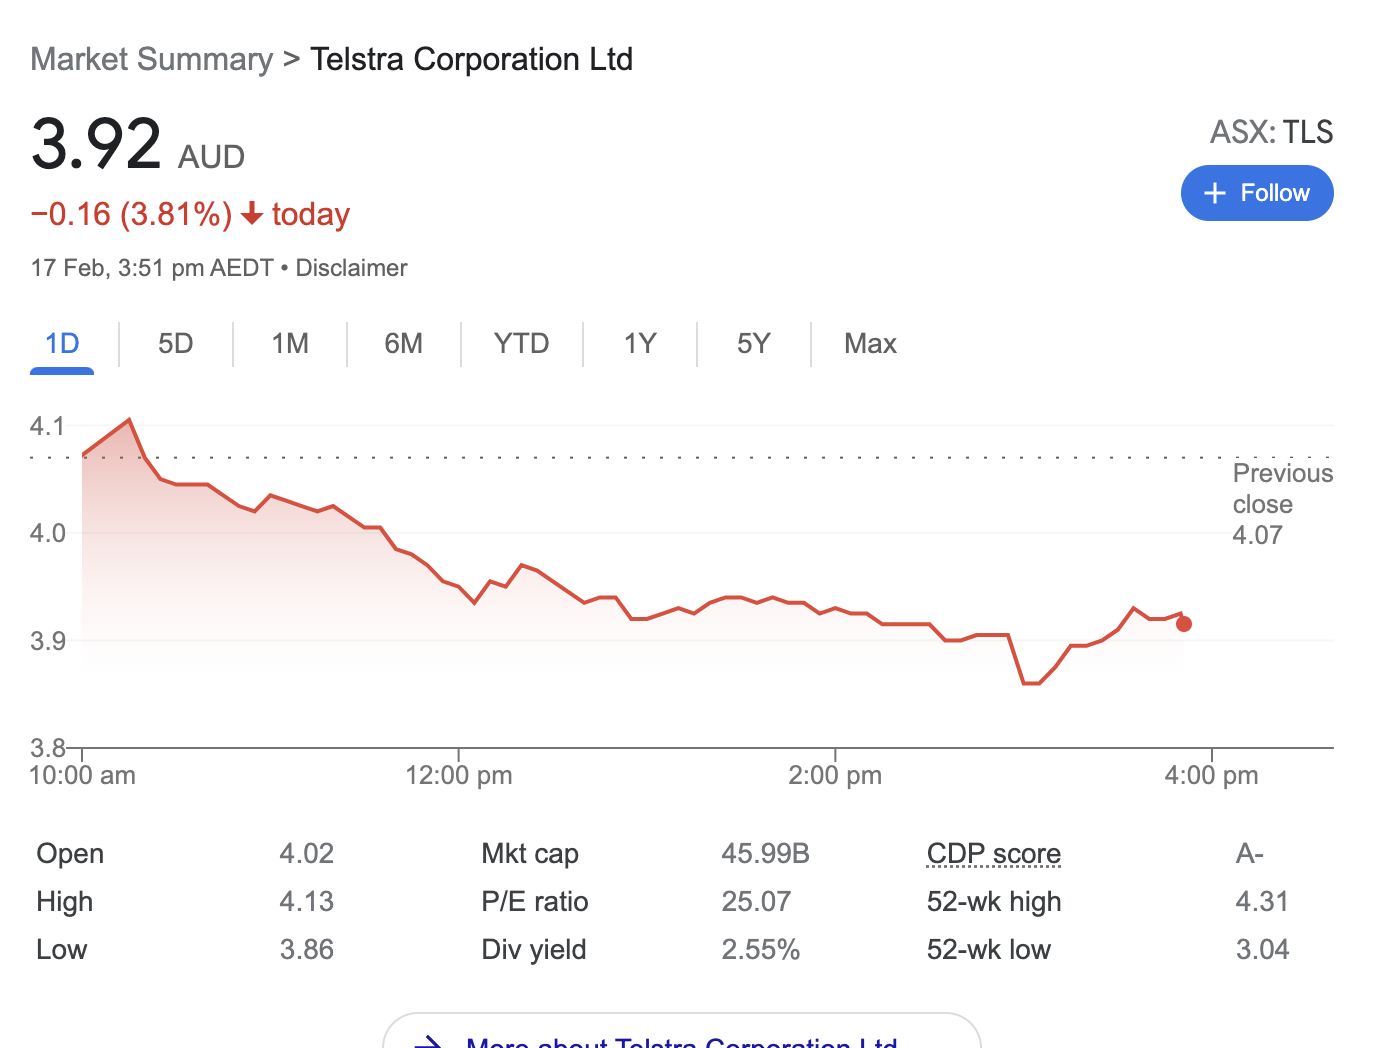Click the red down arrow icon
This screenshot has height=1048, width=1386.
tap(252, 214)
